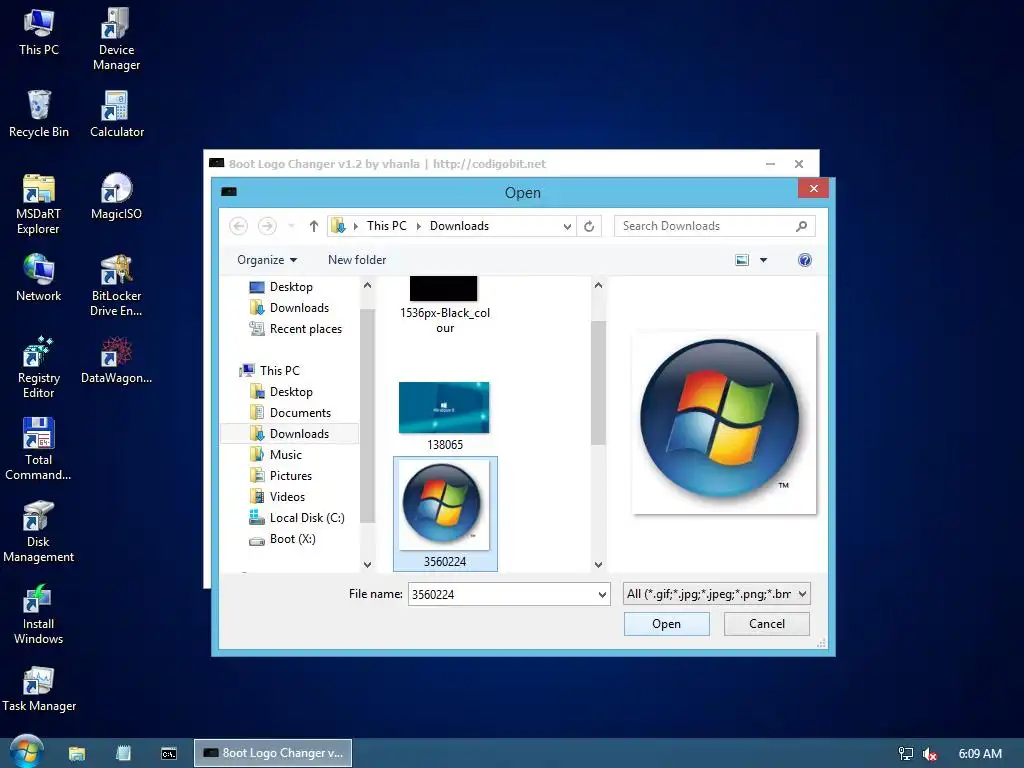This screenshot has width=1024, height=768.
Task: Open Task Manager desktop shortcut
Action: coord(39,688)
